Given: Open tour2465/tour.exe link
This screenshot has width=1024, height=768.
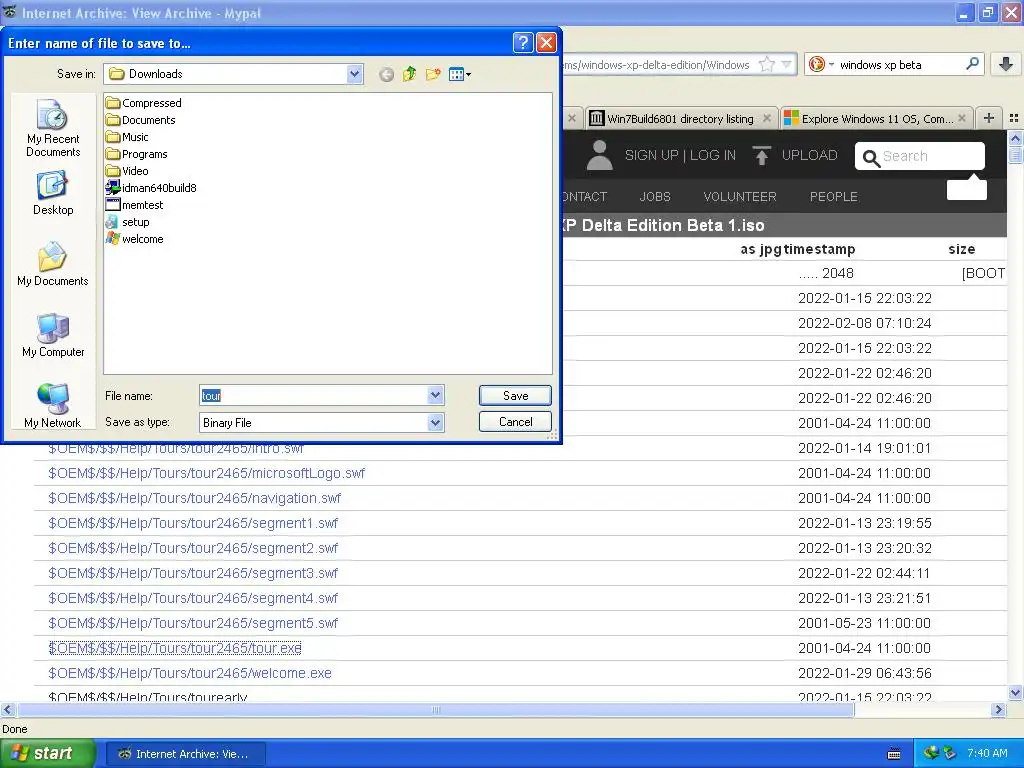Looking at the screenshot, I should tap(175, 648).
